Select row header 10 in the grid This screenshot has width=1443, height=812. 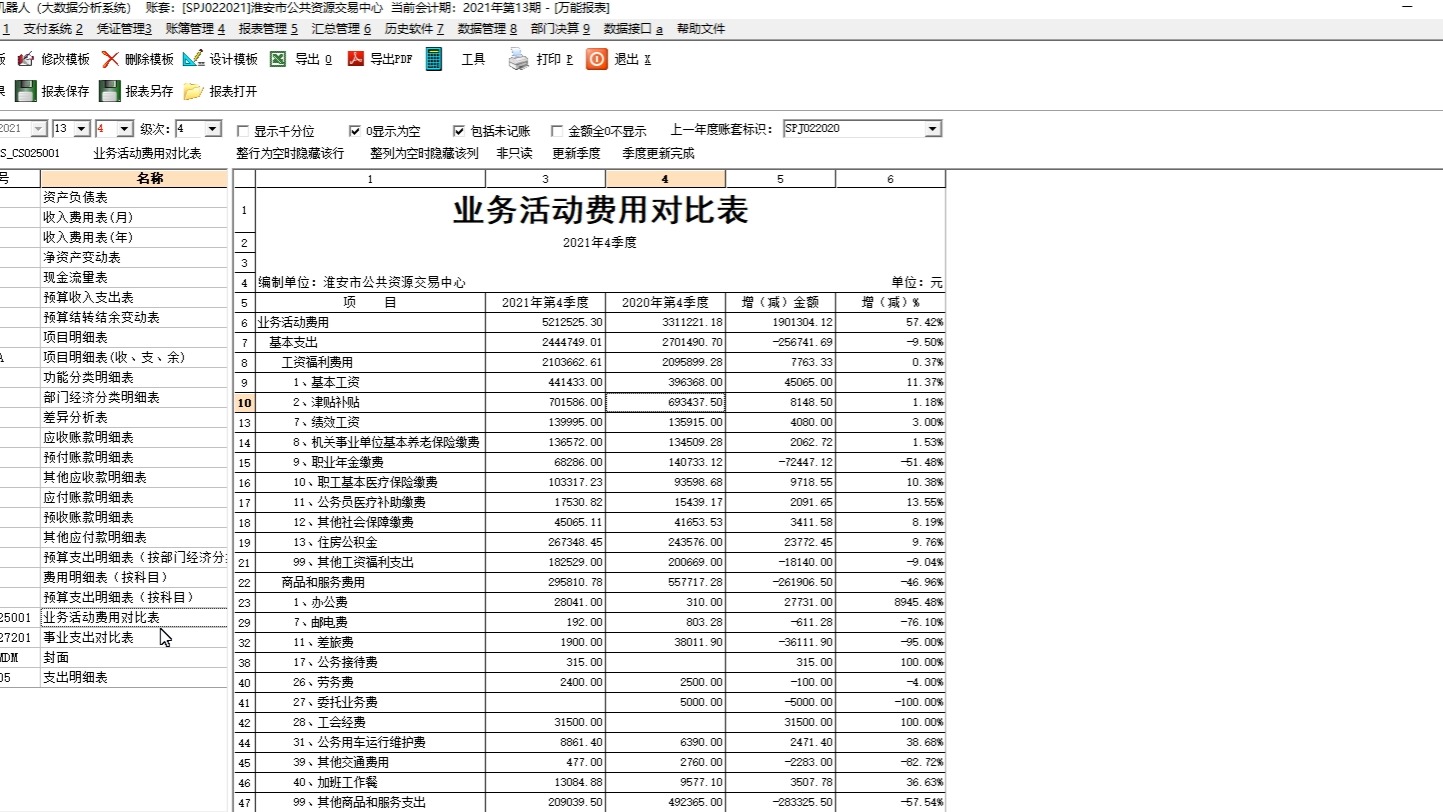pos(245,402)
